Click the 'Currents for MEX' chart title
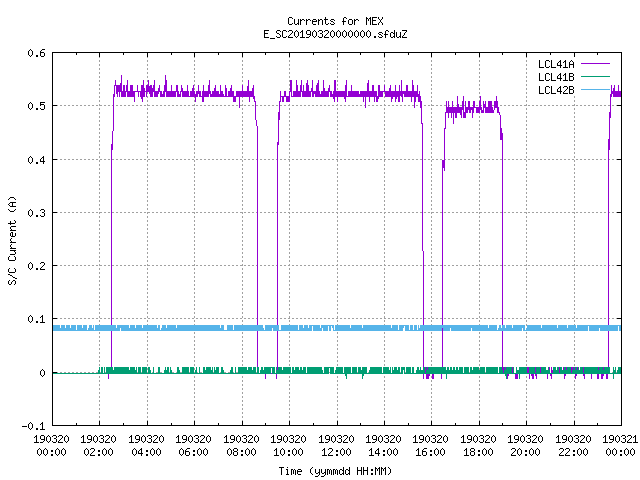This screenshot has width=640, height=480. coord(335,21)
